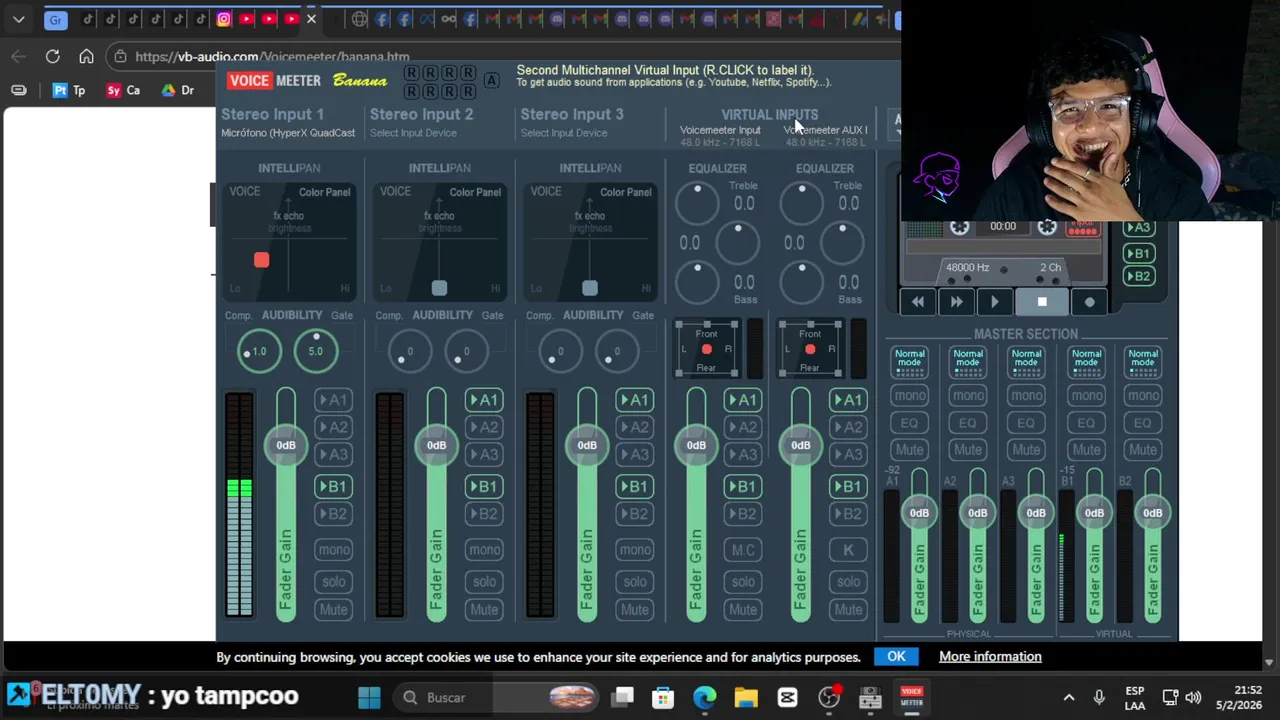Click the Treble knob on first equalizer
This screenshot has width=1280, height=720.
(697, 204)
